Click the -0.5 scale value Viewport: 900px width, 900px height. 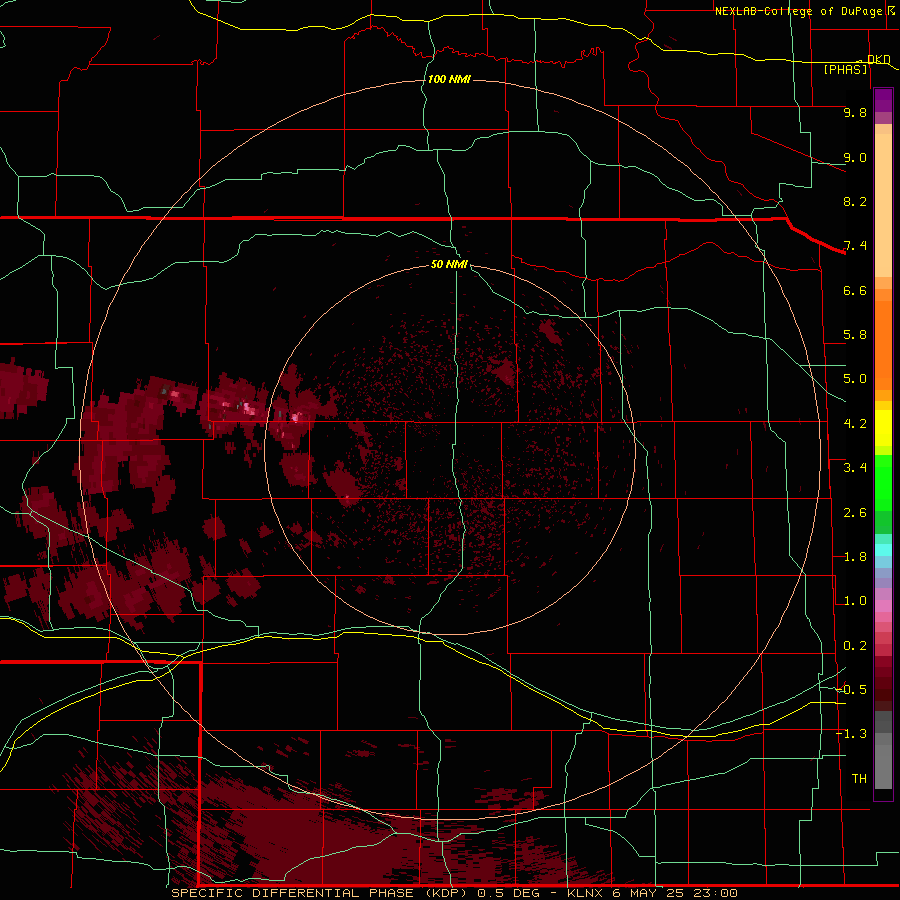click(x=852, y=690)
